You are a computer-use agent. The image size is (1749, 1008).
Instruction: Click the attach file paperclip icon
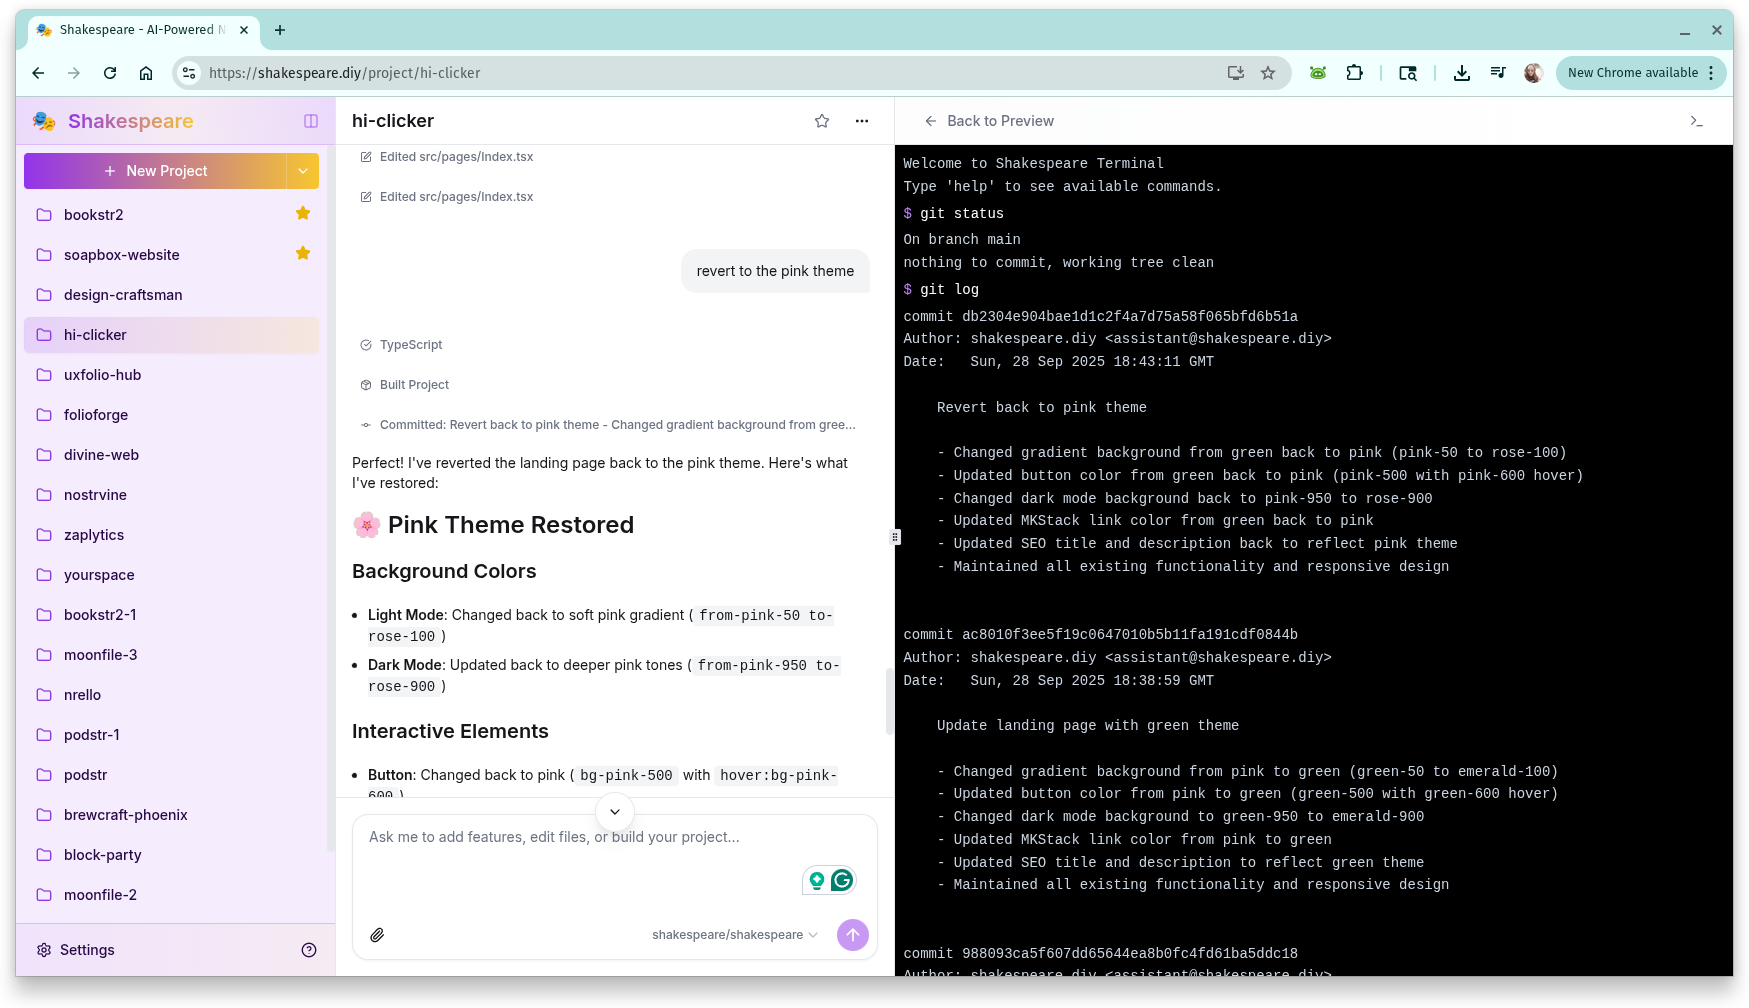377,935
